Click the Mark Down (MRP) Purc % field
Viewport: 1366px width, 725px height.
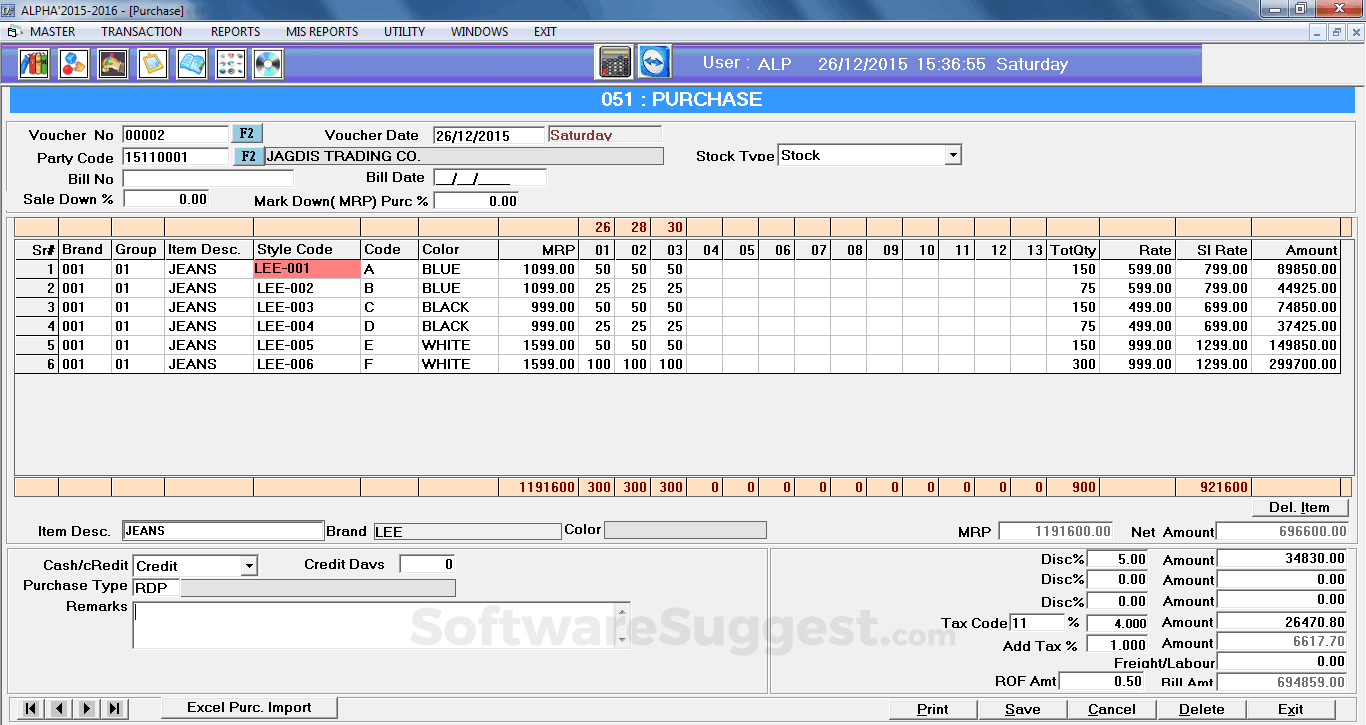pos(476,200)
